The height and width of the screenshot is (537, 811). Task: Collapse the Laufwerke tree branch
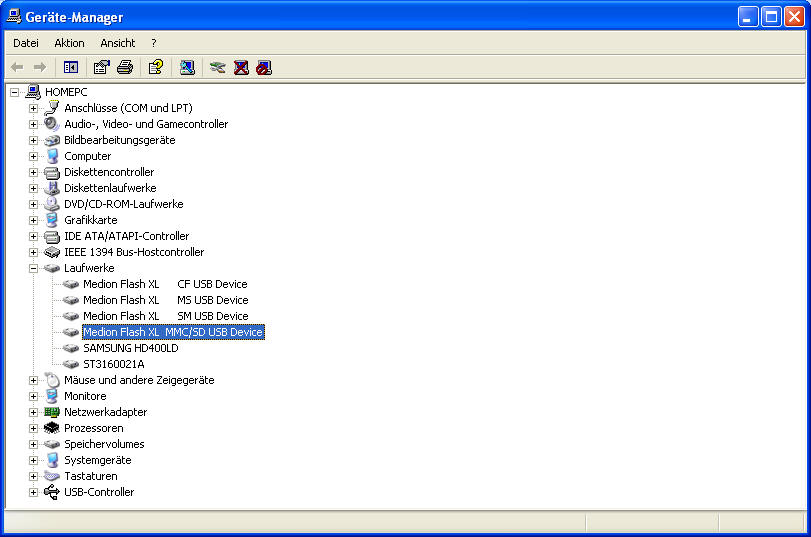(x=34, y=268)
